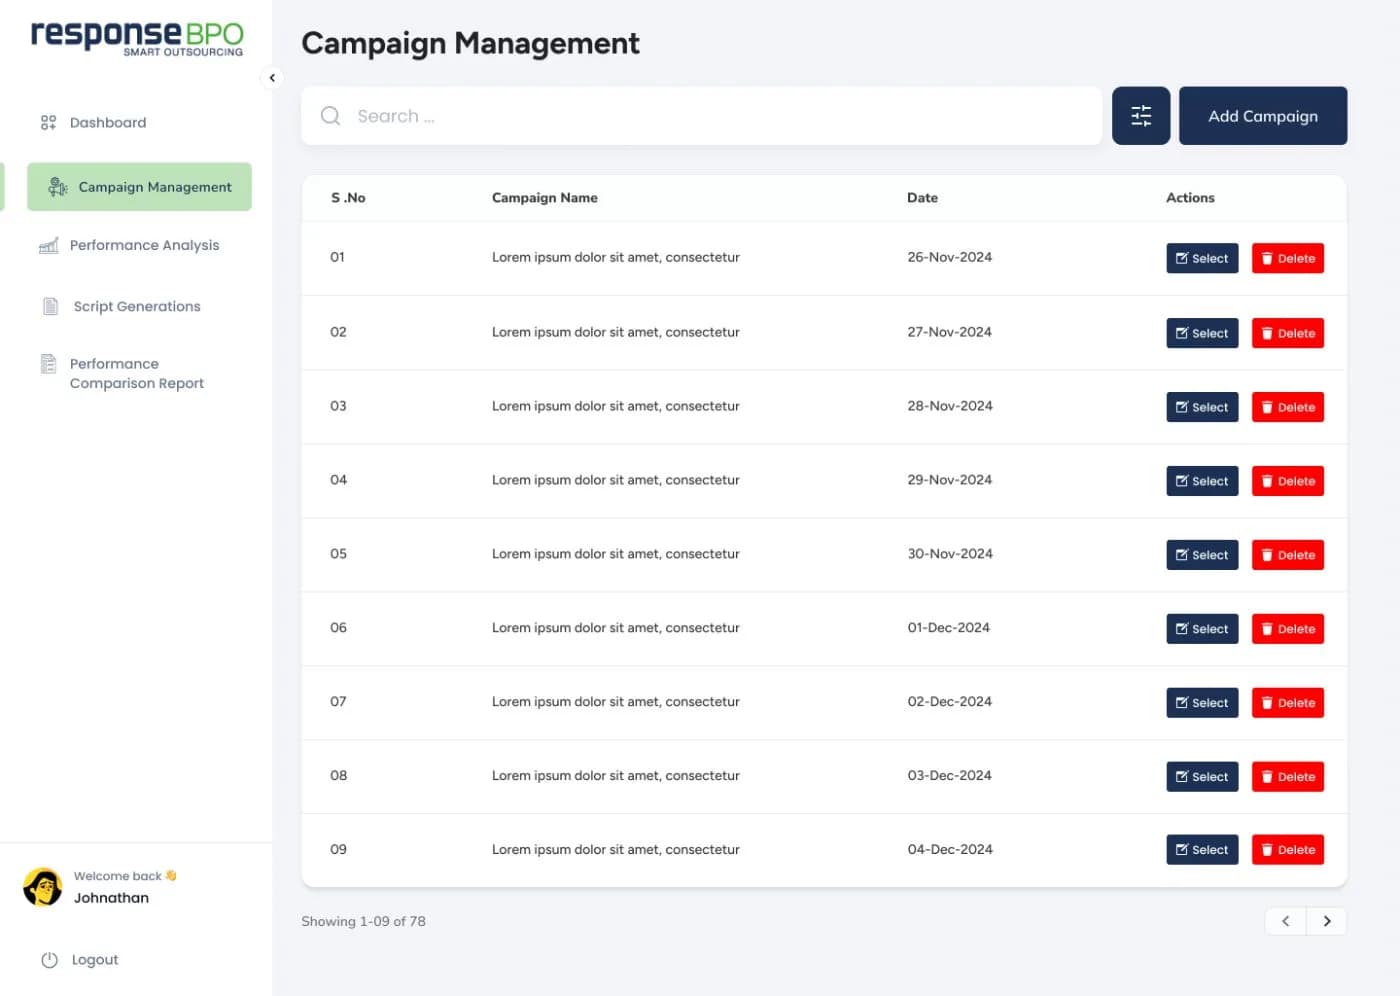Click the Logout power icon
This screenshot has width=1400, height=996.
49,960
